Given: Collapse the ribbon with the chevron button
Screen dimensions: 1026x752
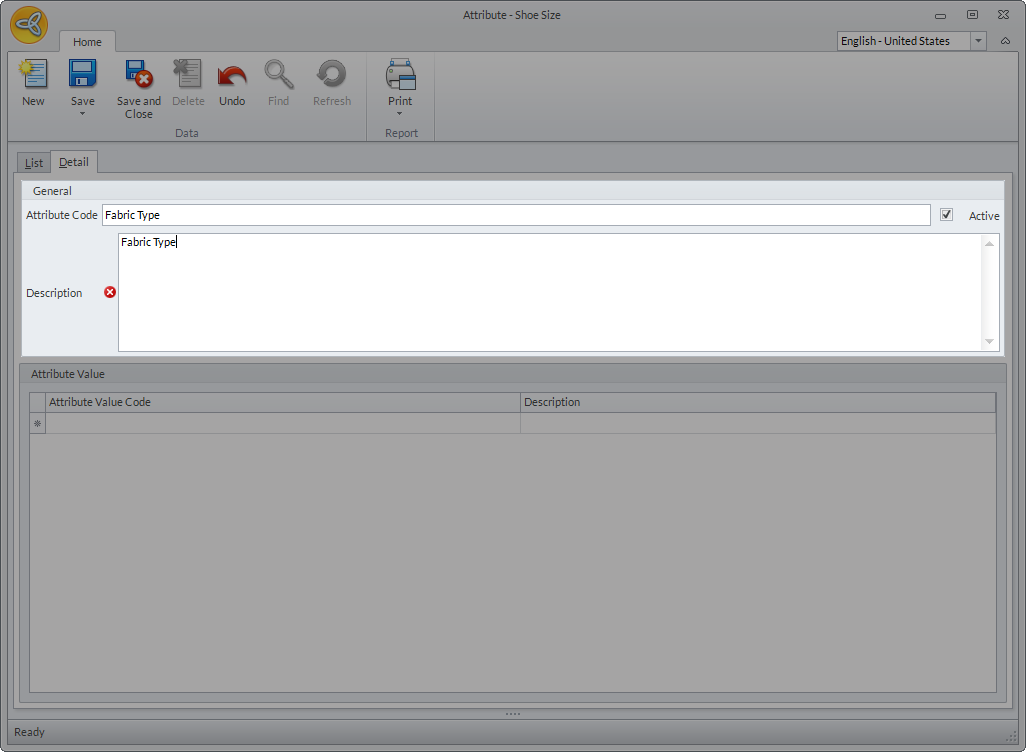Looking at the screenshot, I should pyautogui.click(x=1005, y=41).
